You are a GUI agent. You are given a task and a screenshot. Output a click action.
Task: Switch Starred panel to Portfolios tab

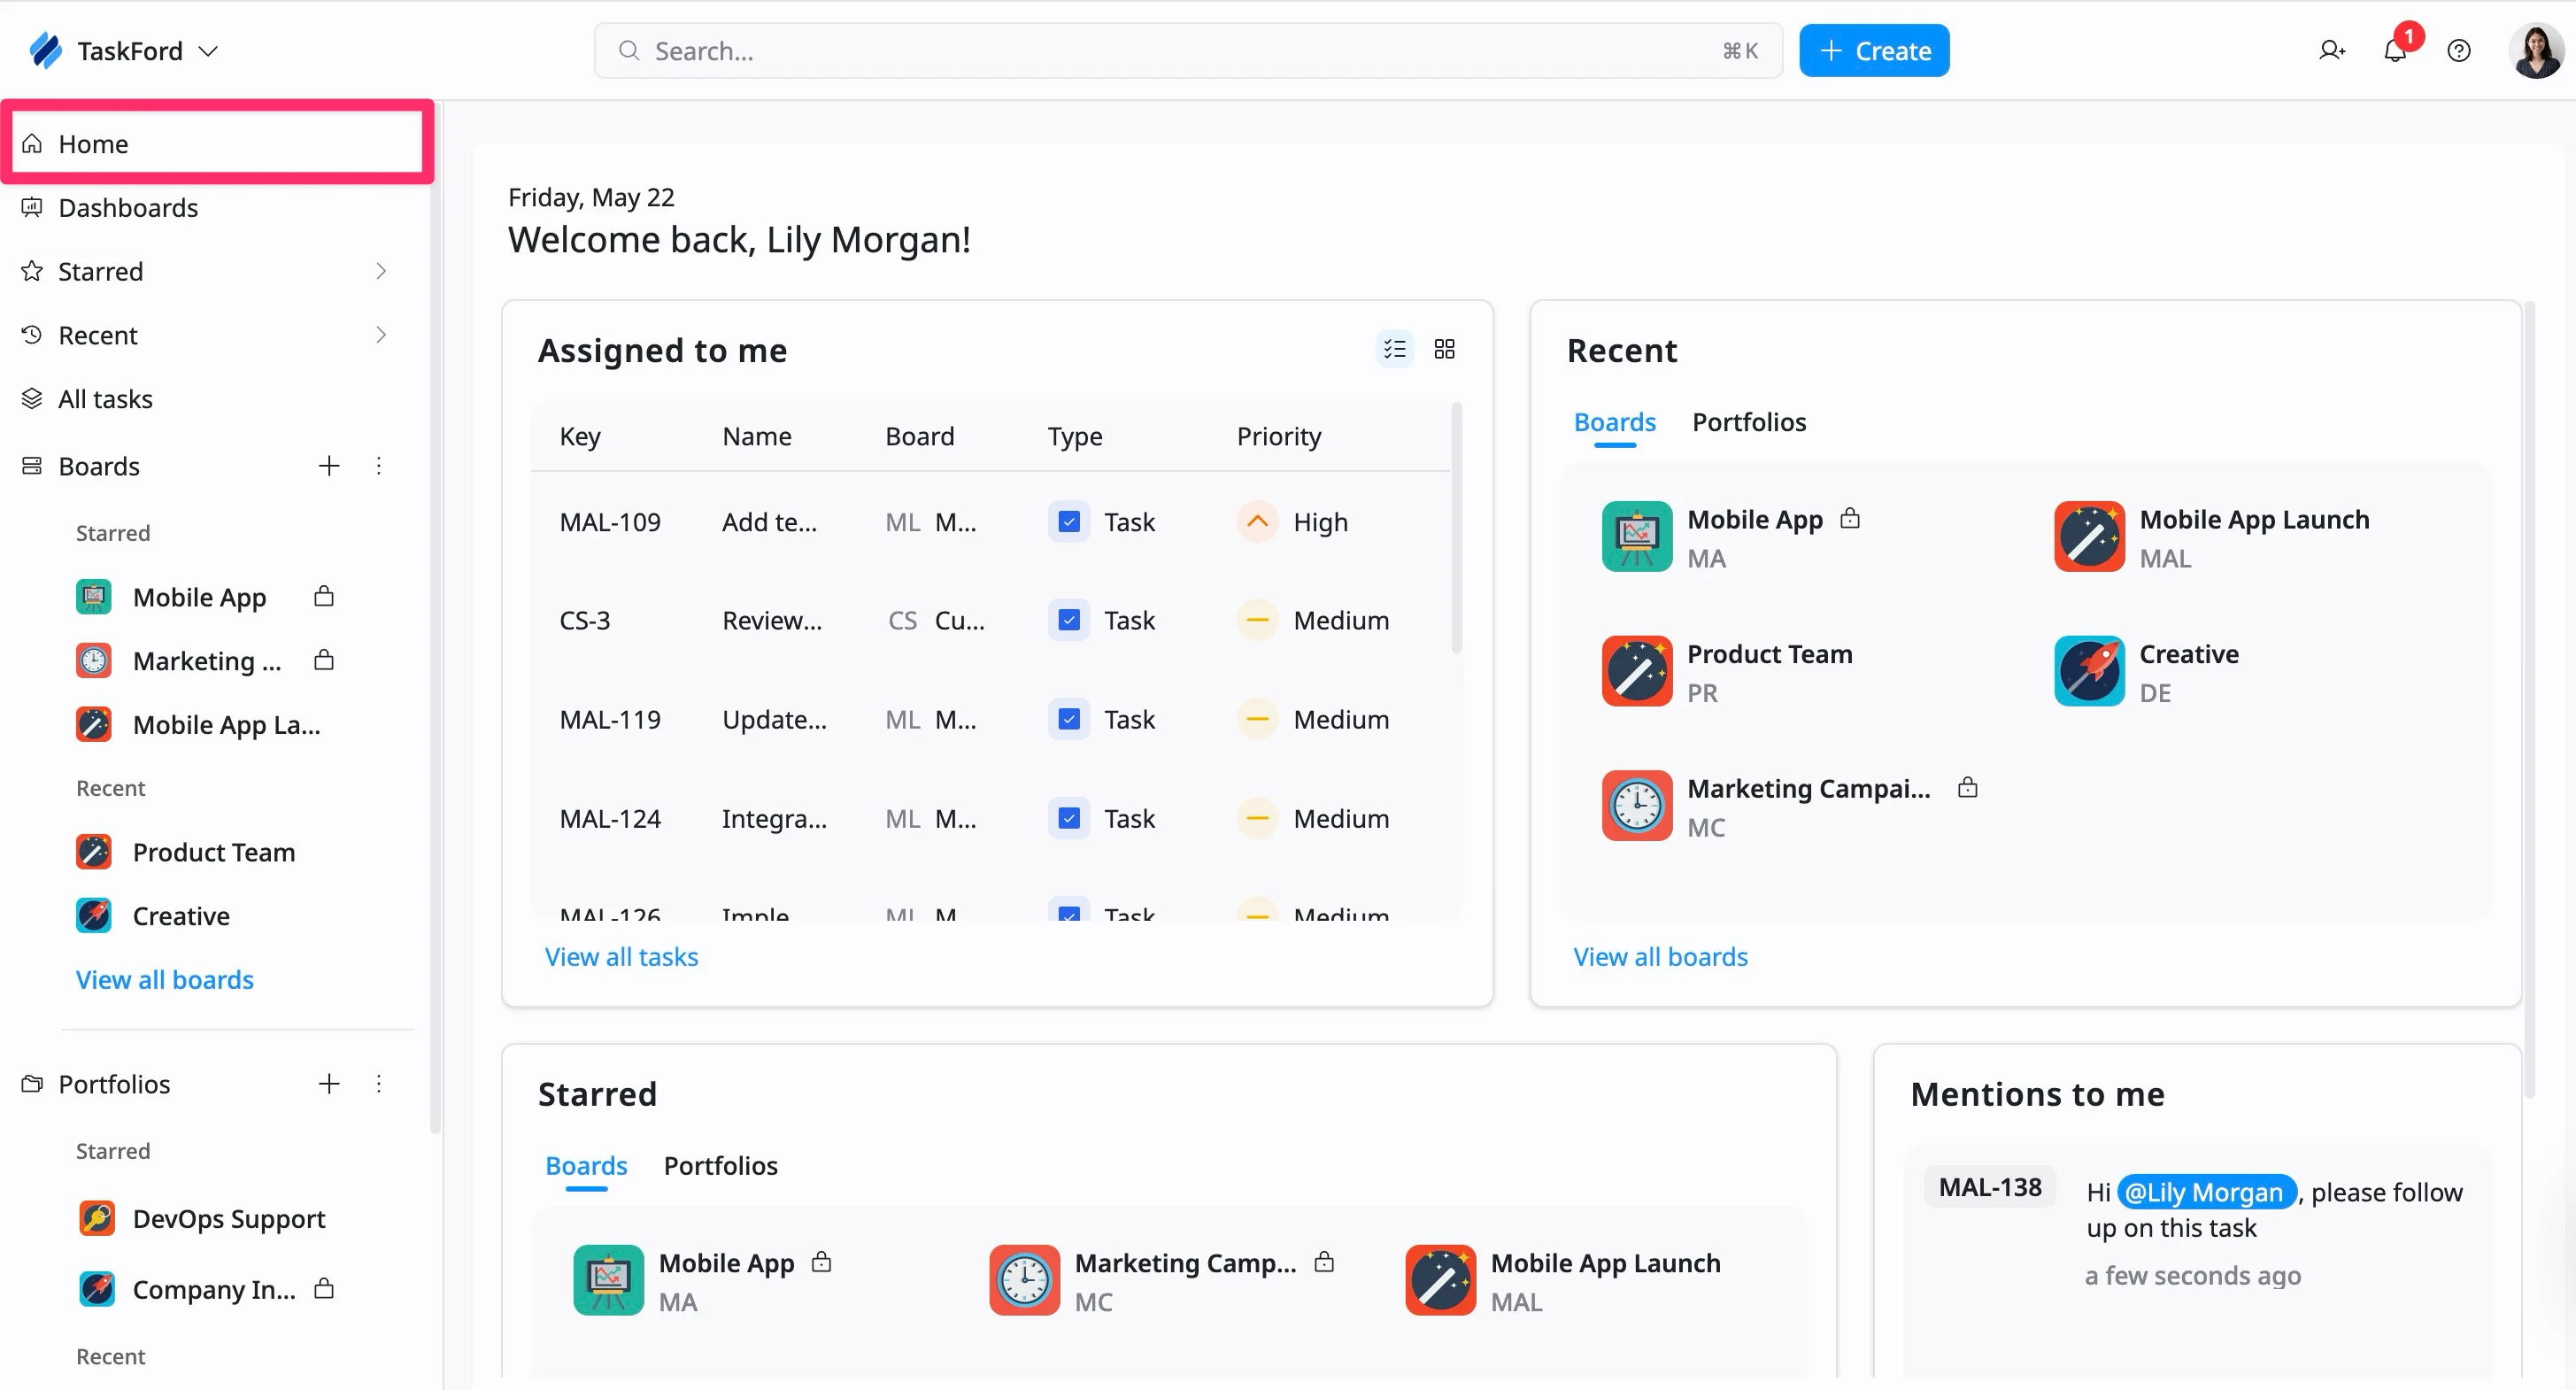click(720, 1166)
